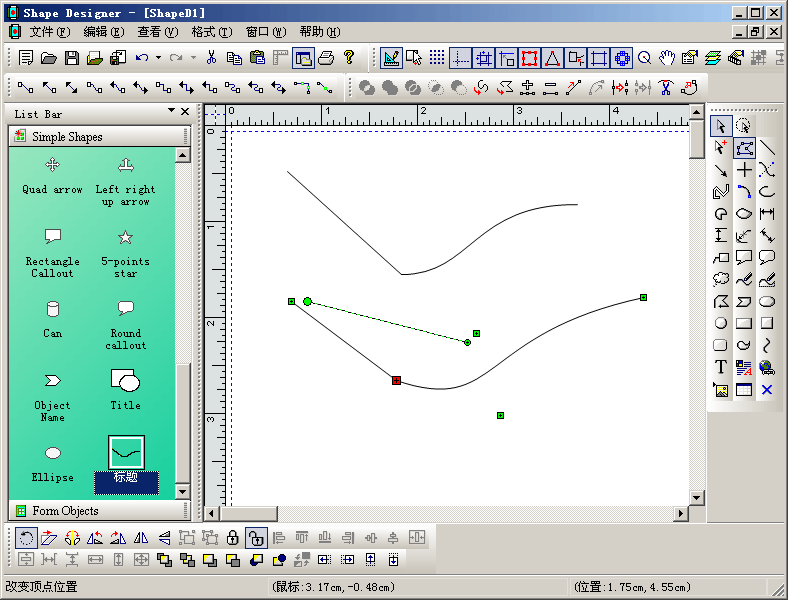
Task: Click the scissors Cut icon
Action: (211, 58)
